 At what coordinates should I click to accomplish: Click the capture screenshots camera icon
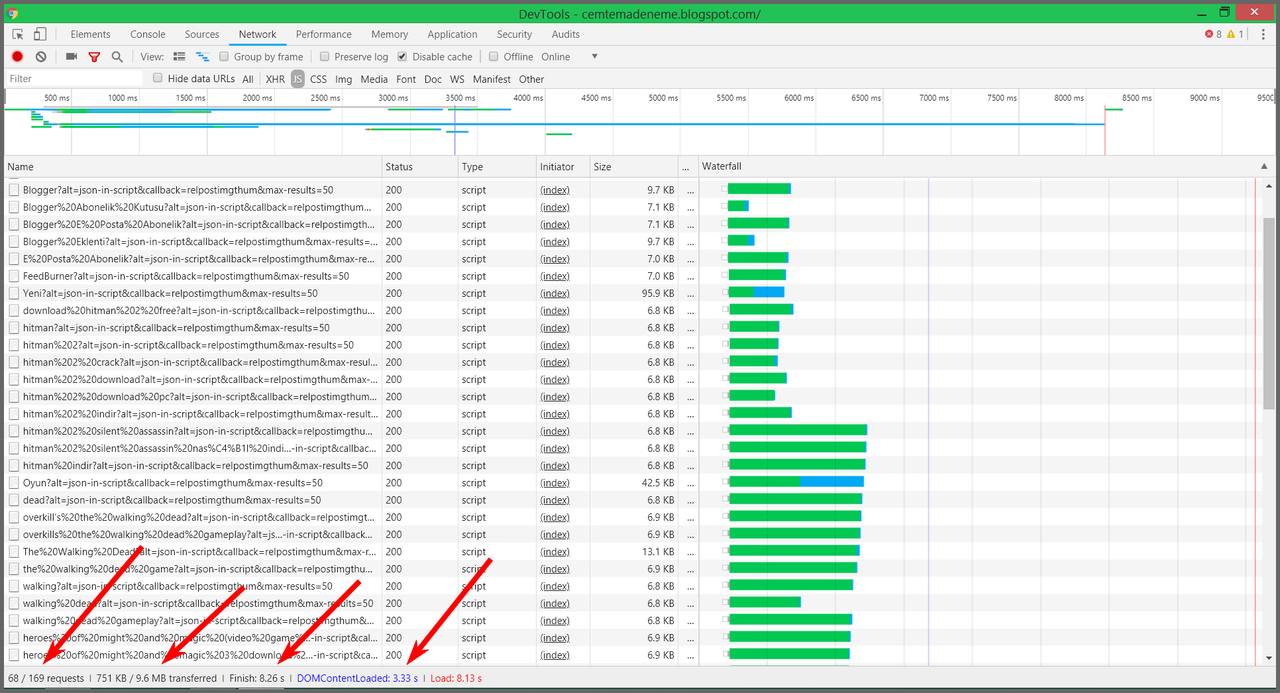71,57
